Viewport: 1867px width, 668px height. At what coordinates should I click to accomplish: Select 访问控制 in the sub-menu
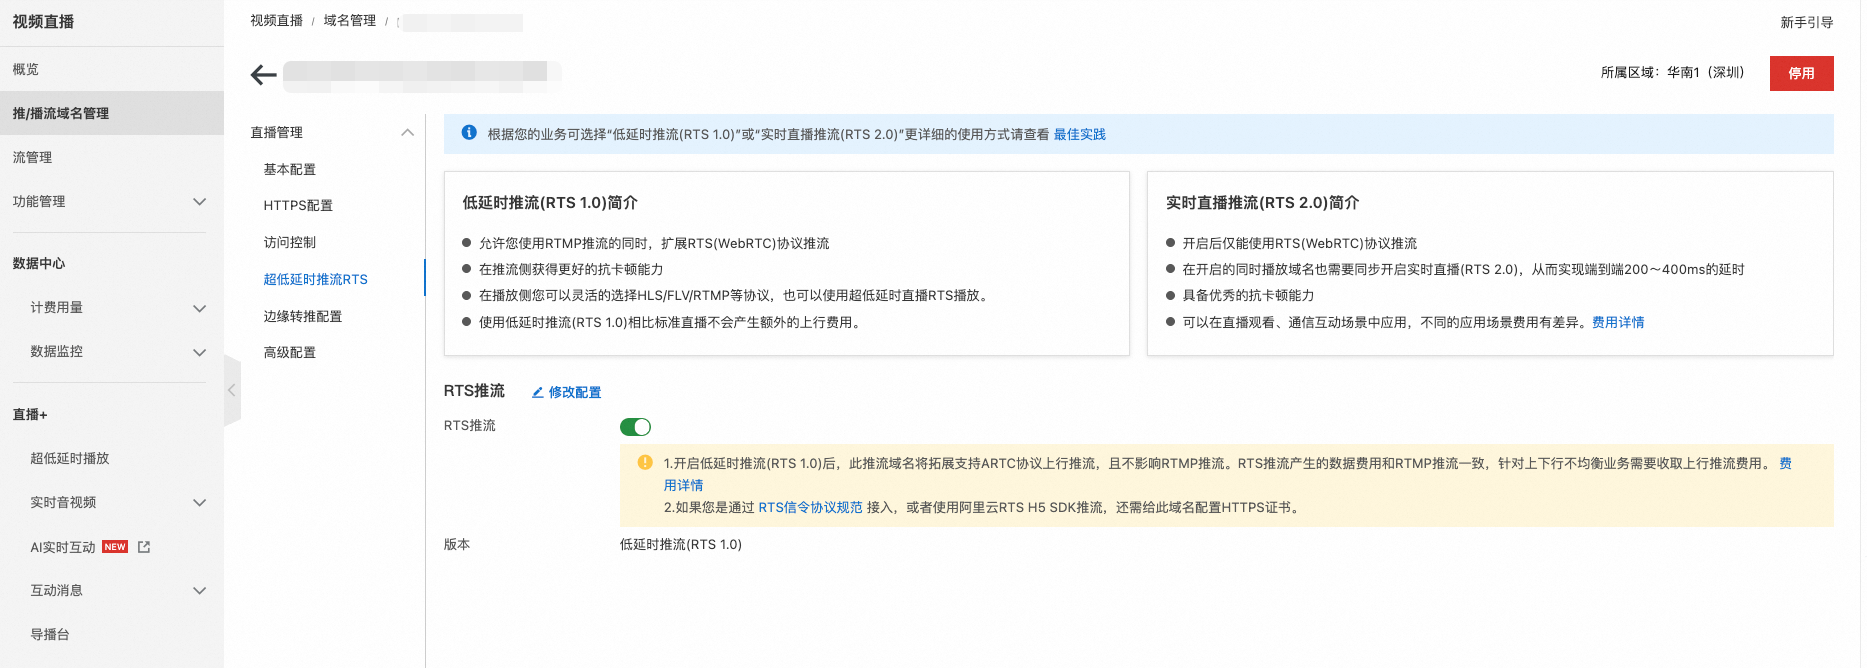tap(289, 242)
